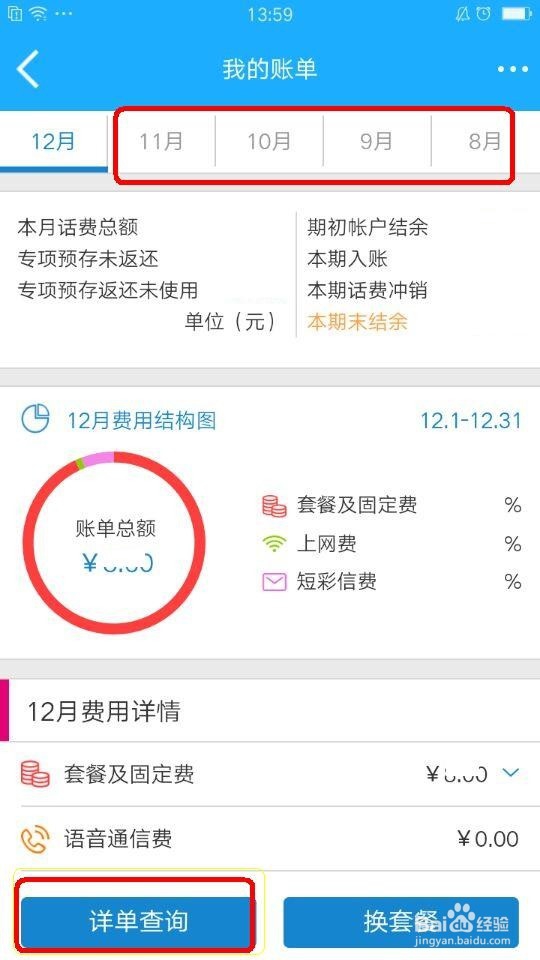
Task: Tap the 详单查询 button
Action: click(x=138, y=922)
